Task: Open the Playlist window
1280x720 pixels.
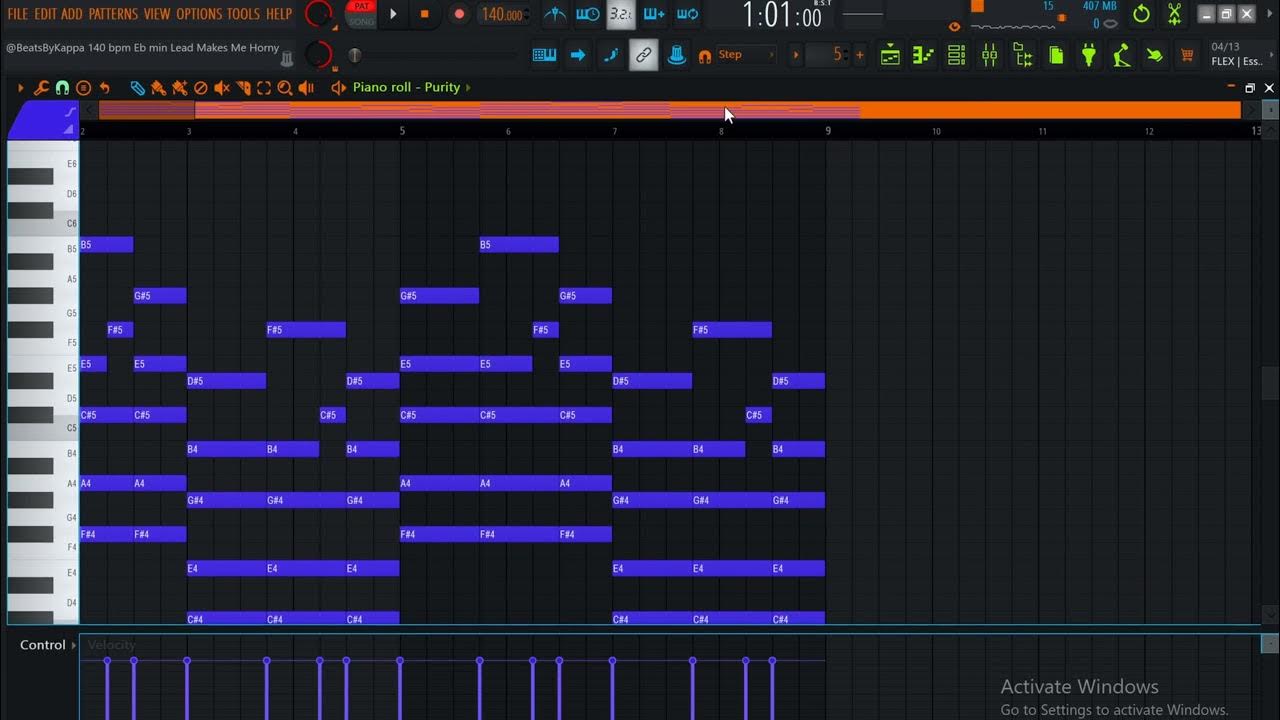Action: tap(890, 55)
